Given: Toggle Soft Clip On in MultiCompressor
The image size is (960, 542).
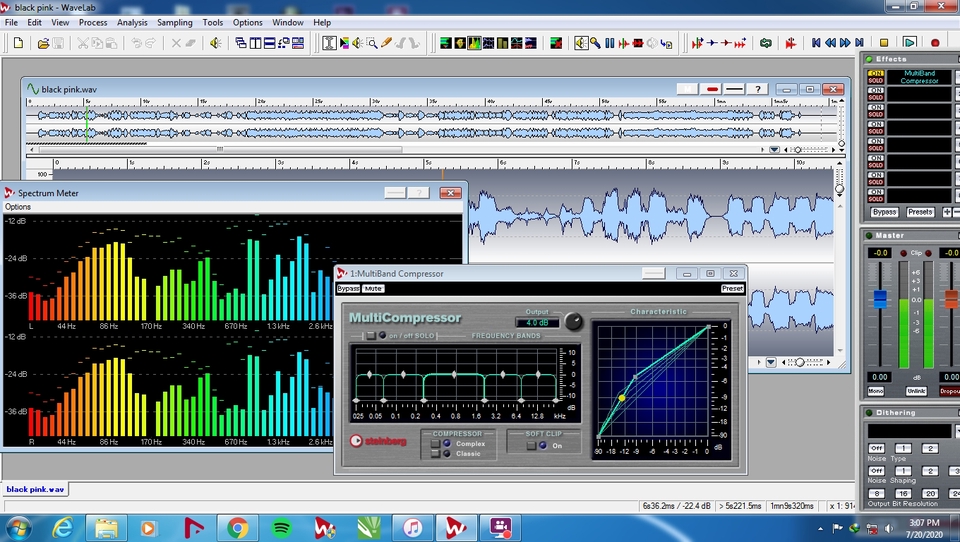Looking at the screenshot, I should [532, 446].
